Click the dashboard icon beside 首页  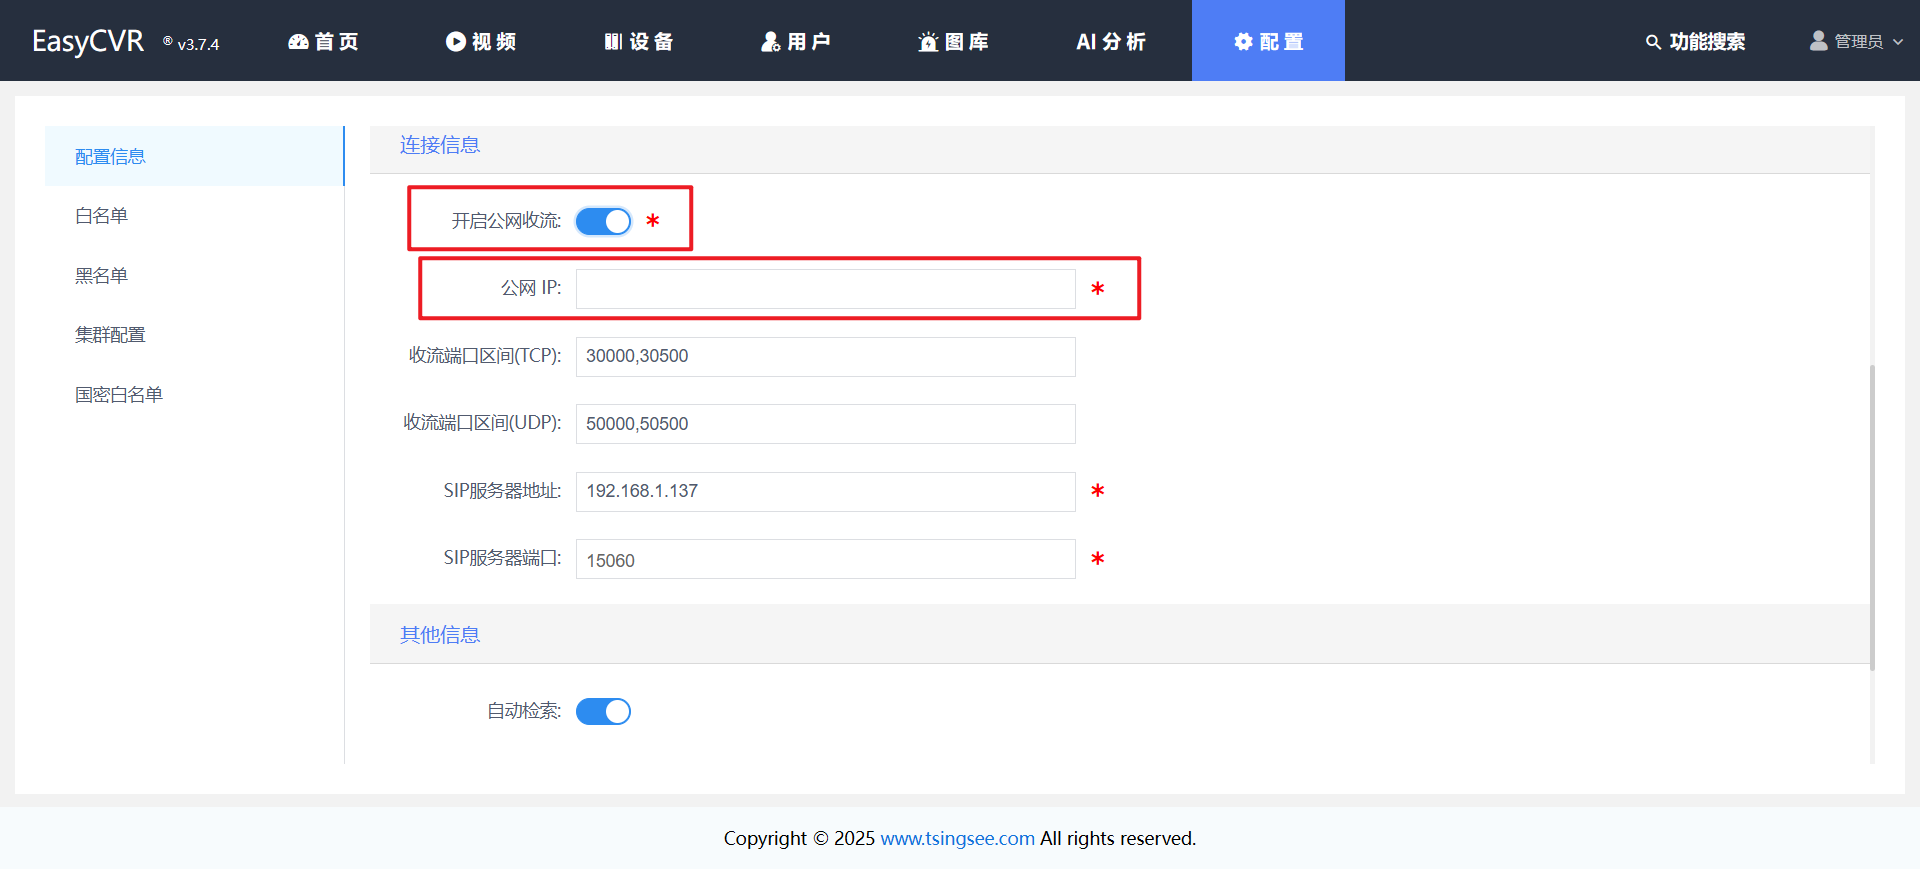(x=298, y=42)
